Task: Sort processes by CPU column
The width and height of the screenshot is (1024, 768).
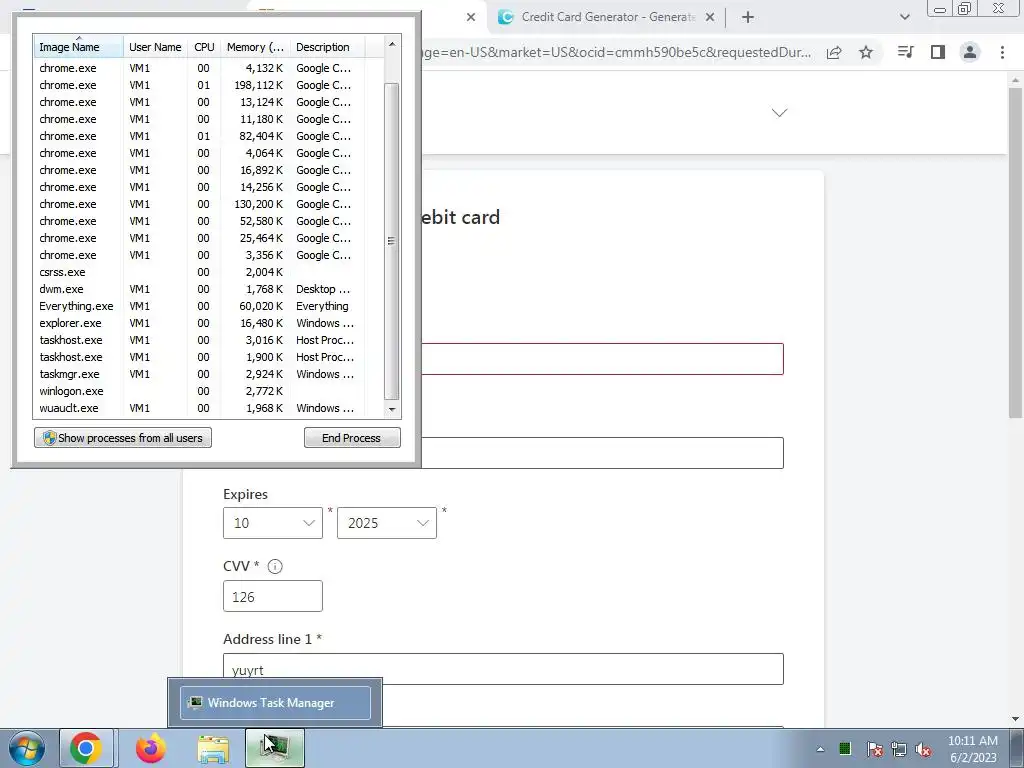Action: point(204,47)
